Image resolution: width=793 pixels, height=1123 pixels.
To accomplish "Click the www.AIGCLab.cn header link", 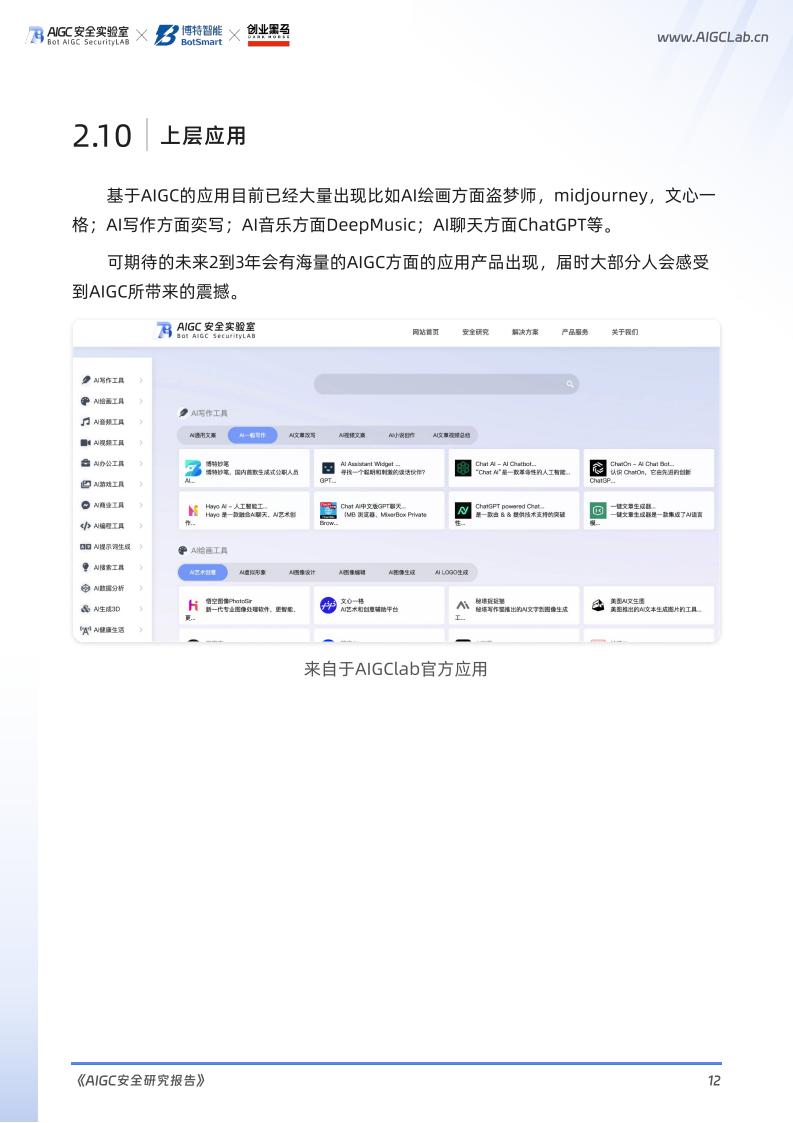I will [713, 37].
